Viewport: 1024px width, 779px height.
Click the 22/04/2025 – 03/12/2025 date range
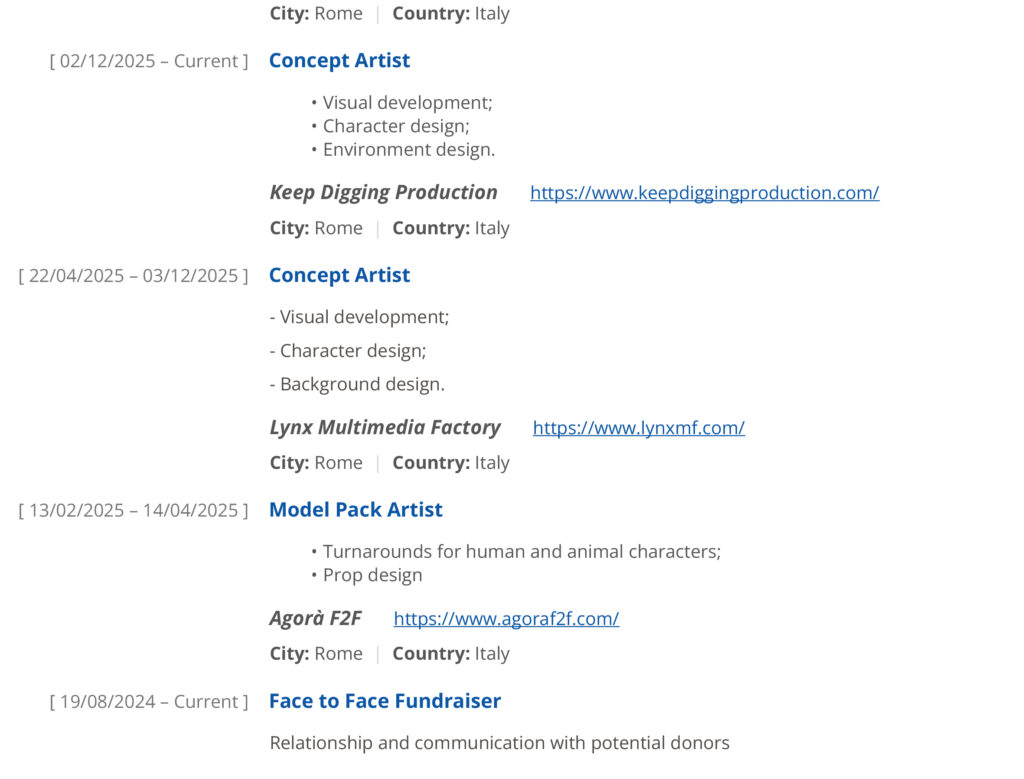click(133, 276)
